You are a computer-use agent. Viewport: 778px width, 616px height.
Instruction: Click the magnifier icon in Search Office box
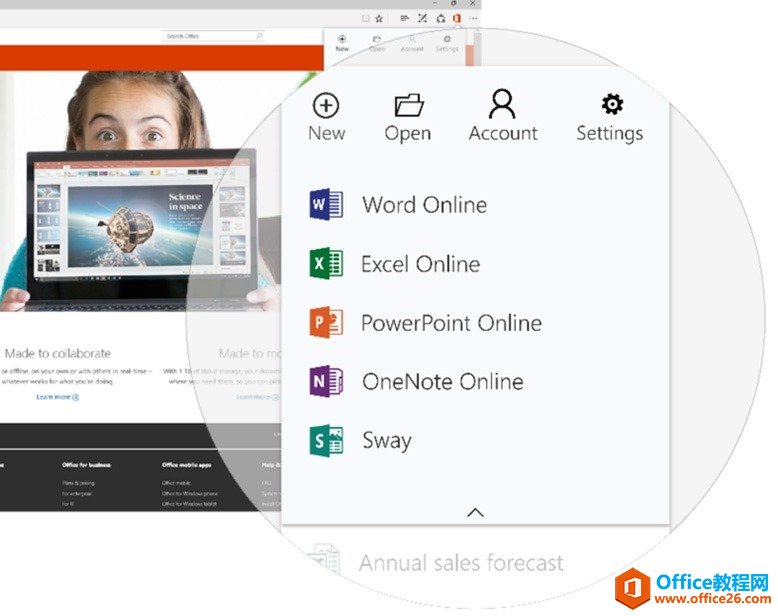(259, 36)
